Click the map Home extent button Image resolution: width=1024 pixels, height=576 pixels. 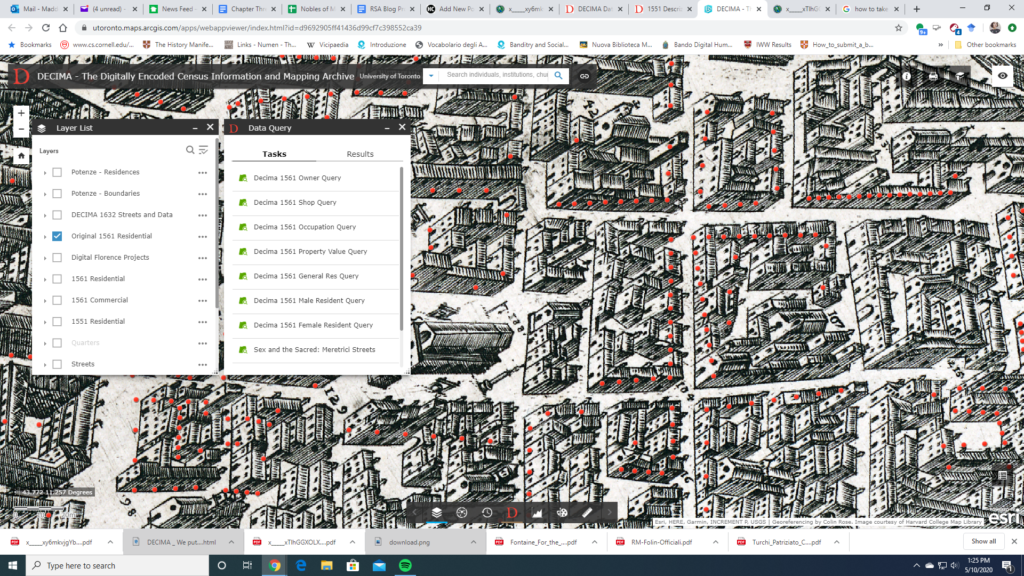click(21, 156)
